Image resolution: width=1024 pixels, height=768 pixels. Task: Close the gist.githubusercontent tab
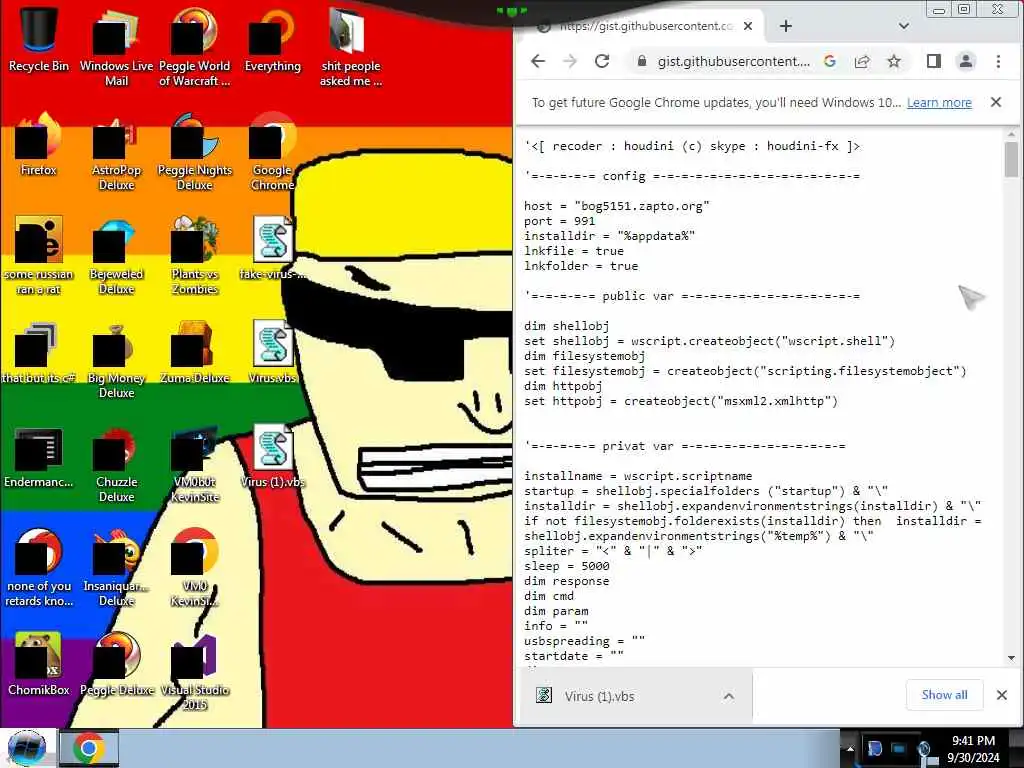coord(748,26)
